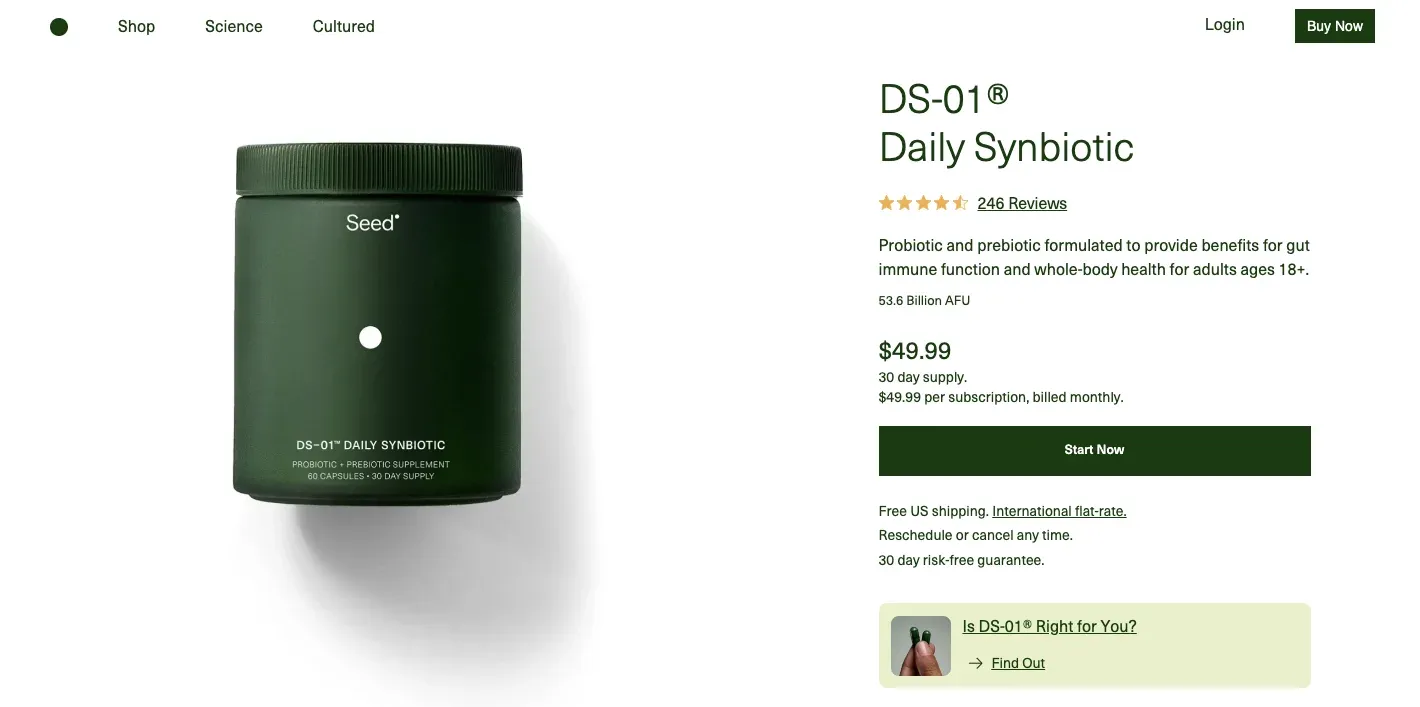The height and width of the screenshot is (707, 1420).
Task: Go to the Cultured section
Action: (343, 27)
